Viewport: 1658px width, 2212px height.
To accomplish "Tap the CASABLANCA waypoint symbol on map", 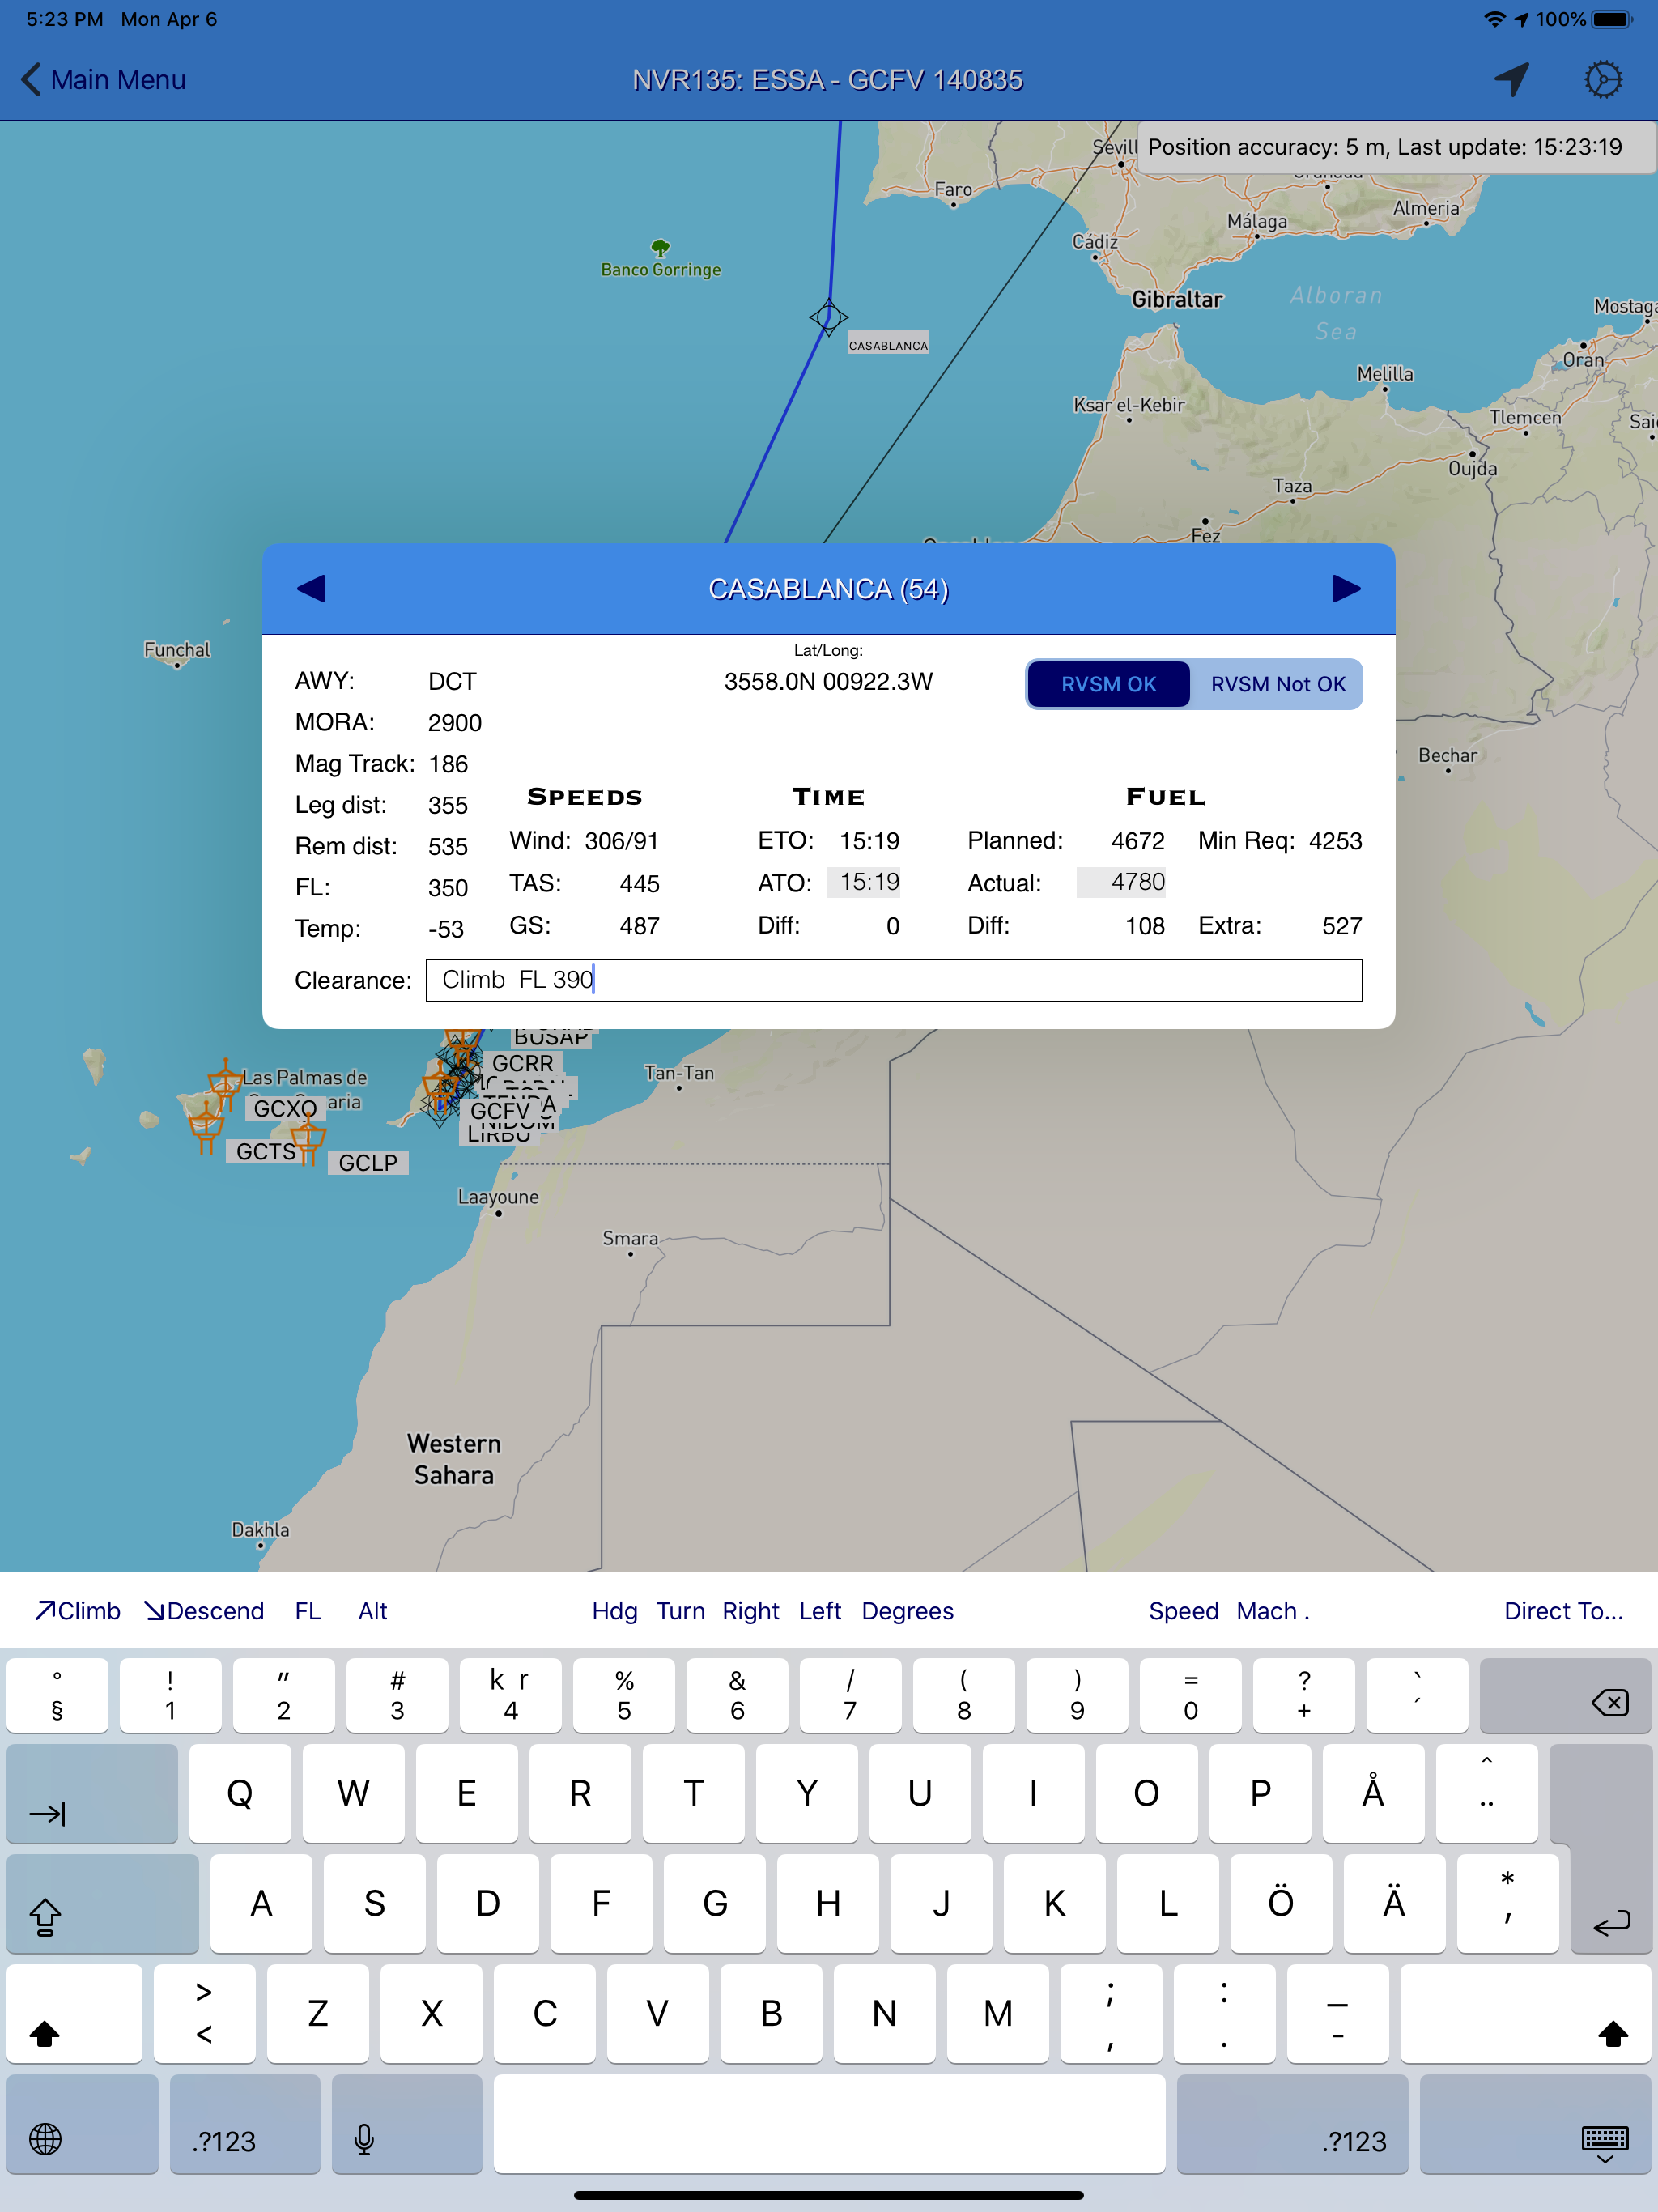I will click(828, 317).
